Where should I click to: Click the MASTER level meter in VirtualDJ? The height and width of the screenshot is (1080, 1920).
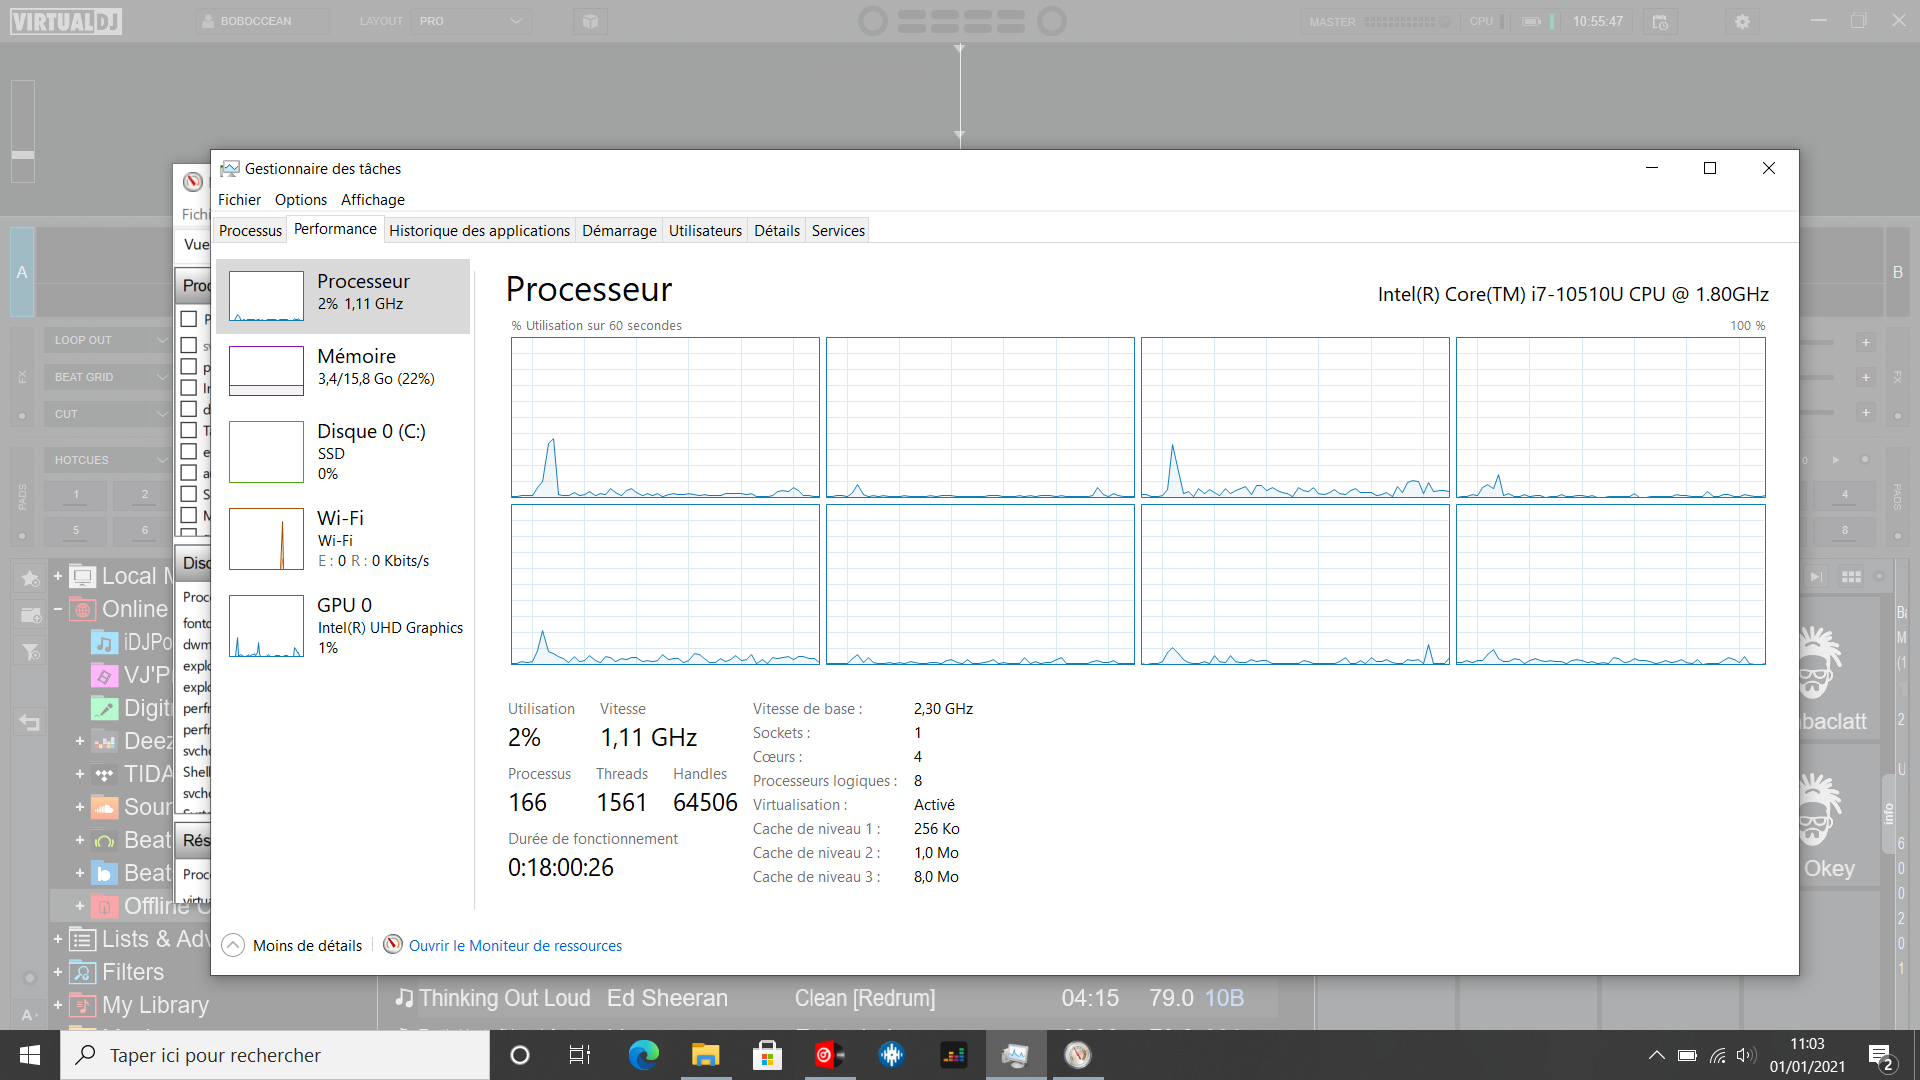coord(1406,21)
